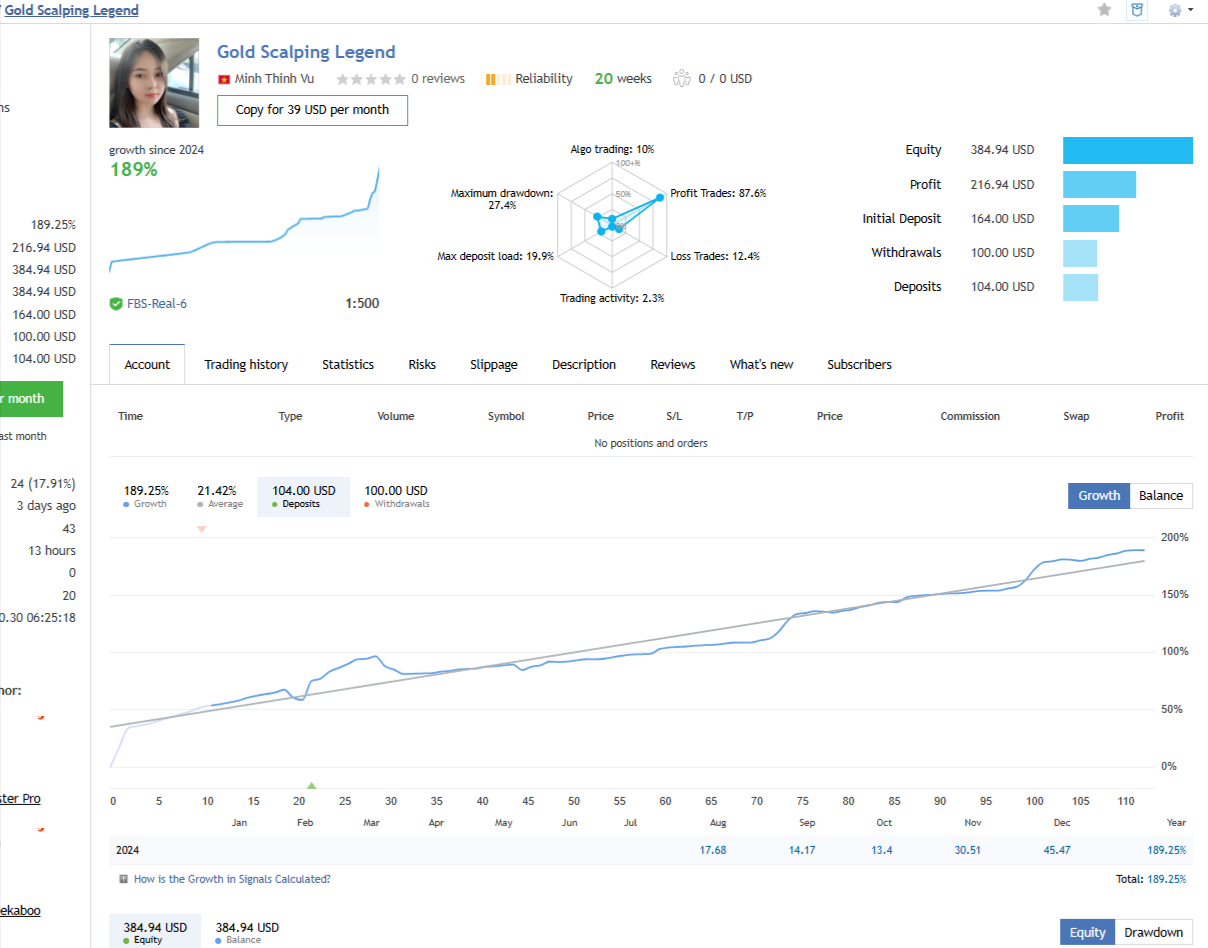Image resolution: width=1208 pixels, height=948 pixels.
Task: Open the Trading history tab
Action: click(x=246, y=365)
